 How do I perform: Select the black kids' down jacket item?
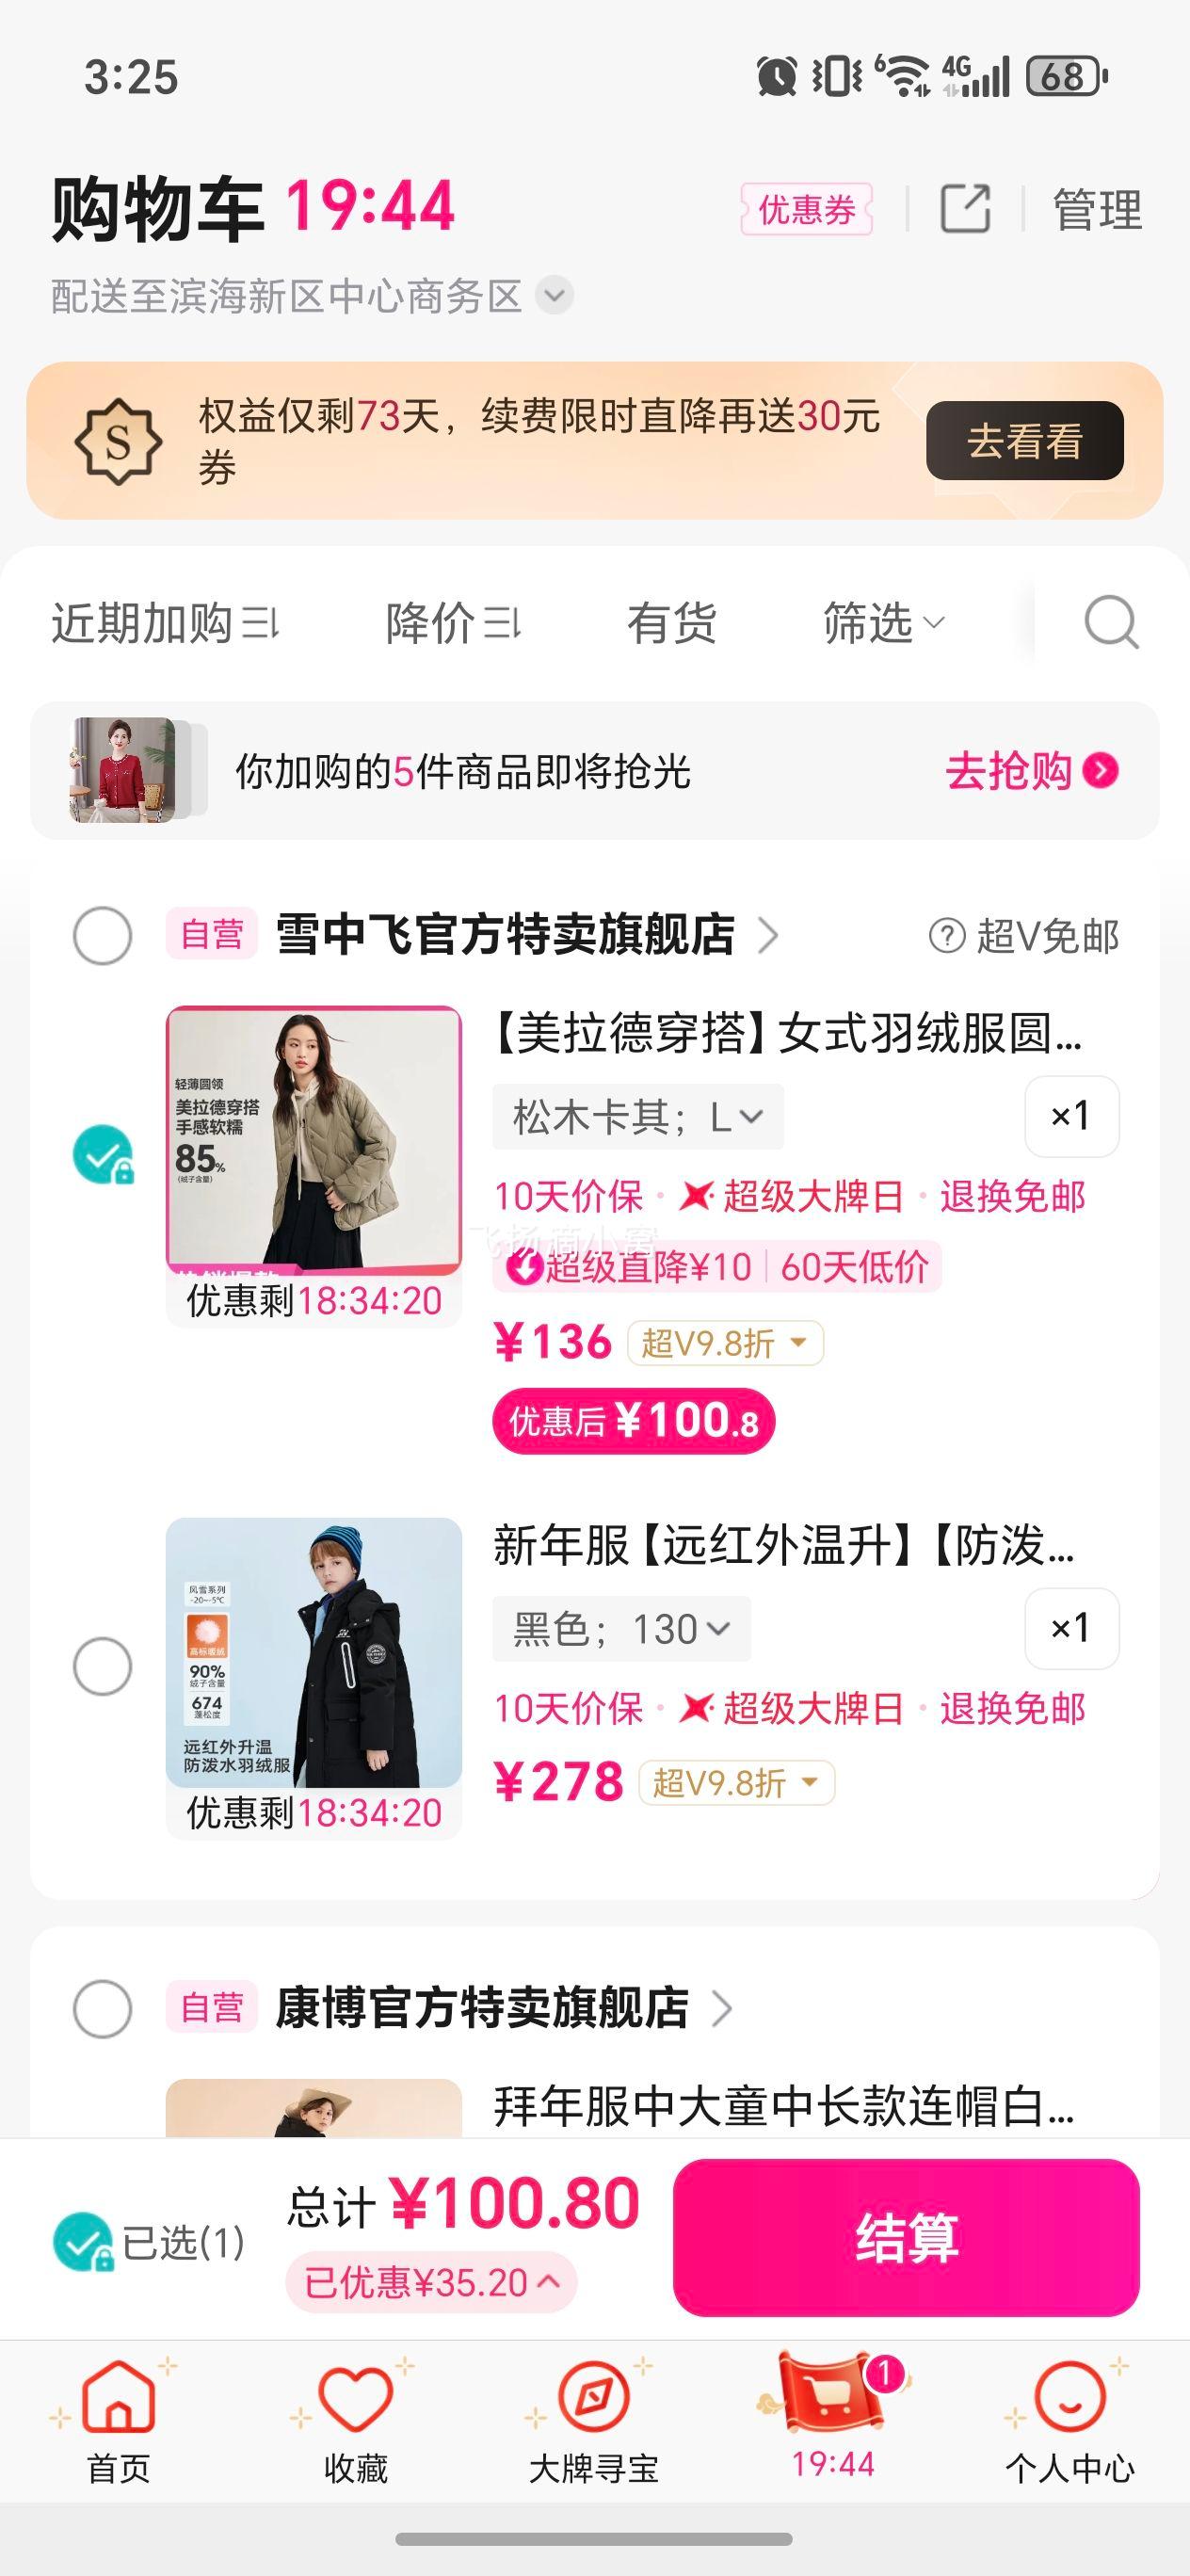[102, 1666]
